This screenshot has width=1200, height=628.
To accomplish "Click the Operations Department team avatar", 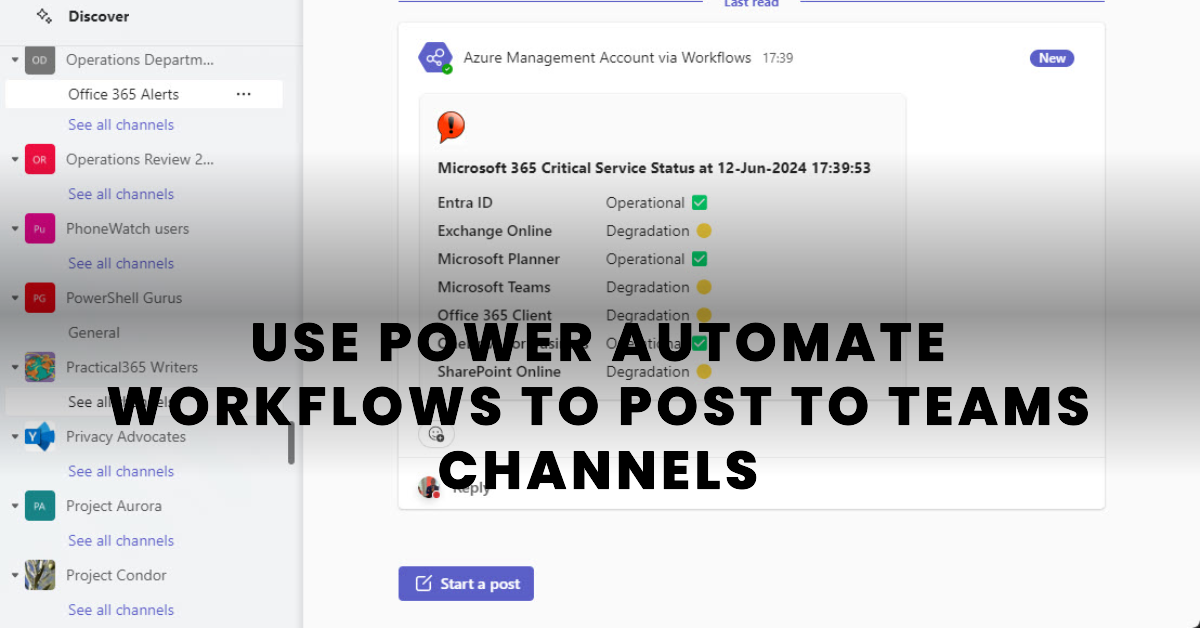I will pos(40,60).
